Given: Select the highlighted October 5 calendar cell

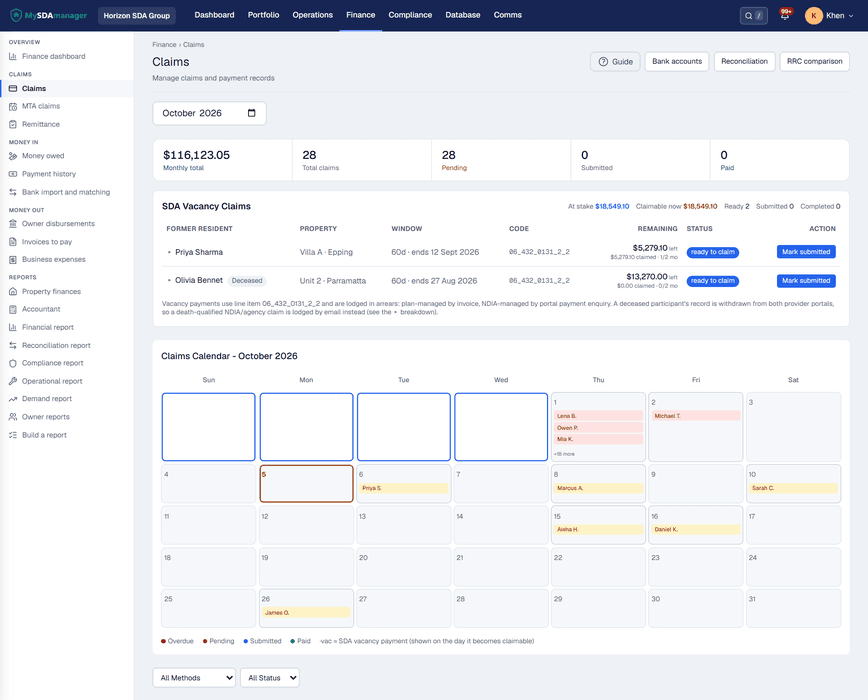Looking at the screenshot, I should [306, 484].
